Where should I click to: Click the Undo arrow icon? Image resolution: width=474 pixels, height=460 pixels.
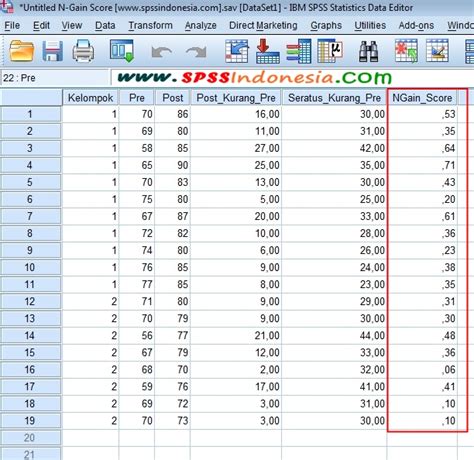pos(162,52)
